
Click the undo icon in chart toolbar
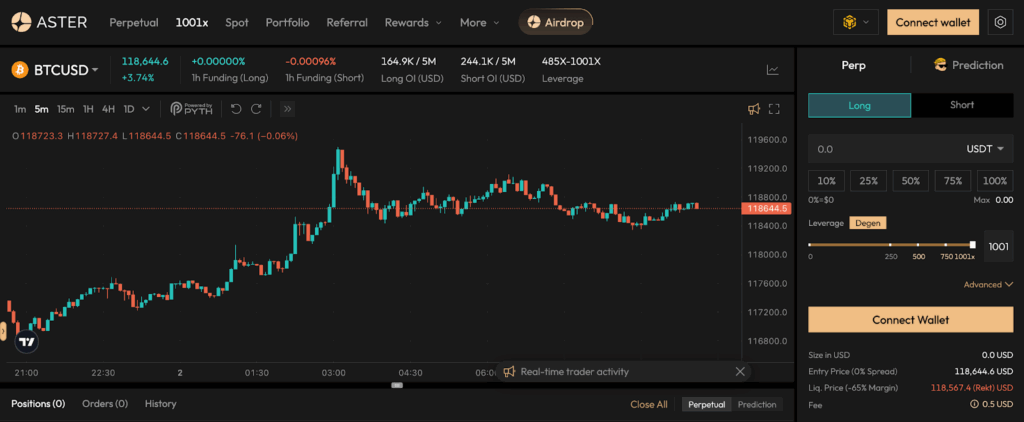pos(236,109)
